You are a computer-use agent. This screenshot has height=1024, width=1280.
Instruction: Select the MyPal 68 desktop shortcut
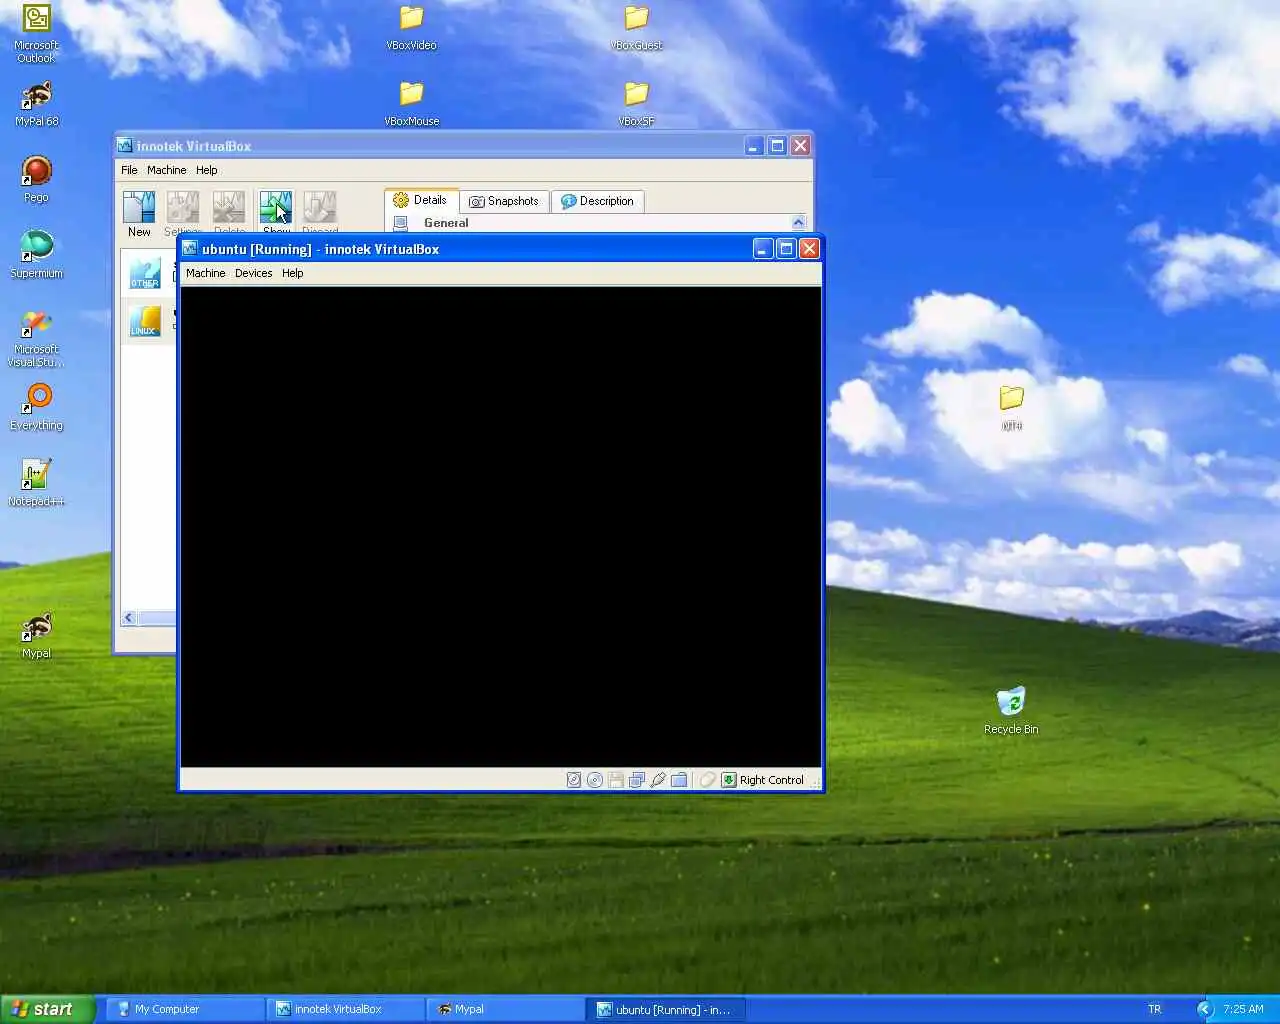pyautogui.click(x=37, y=104)
